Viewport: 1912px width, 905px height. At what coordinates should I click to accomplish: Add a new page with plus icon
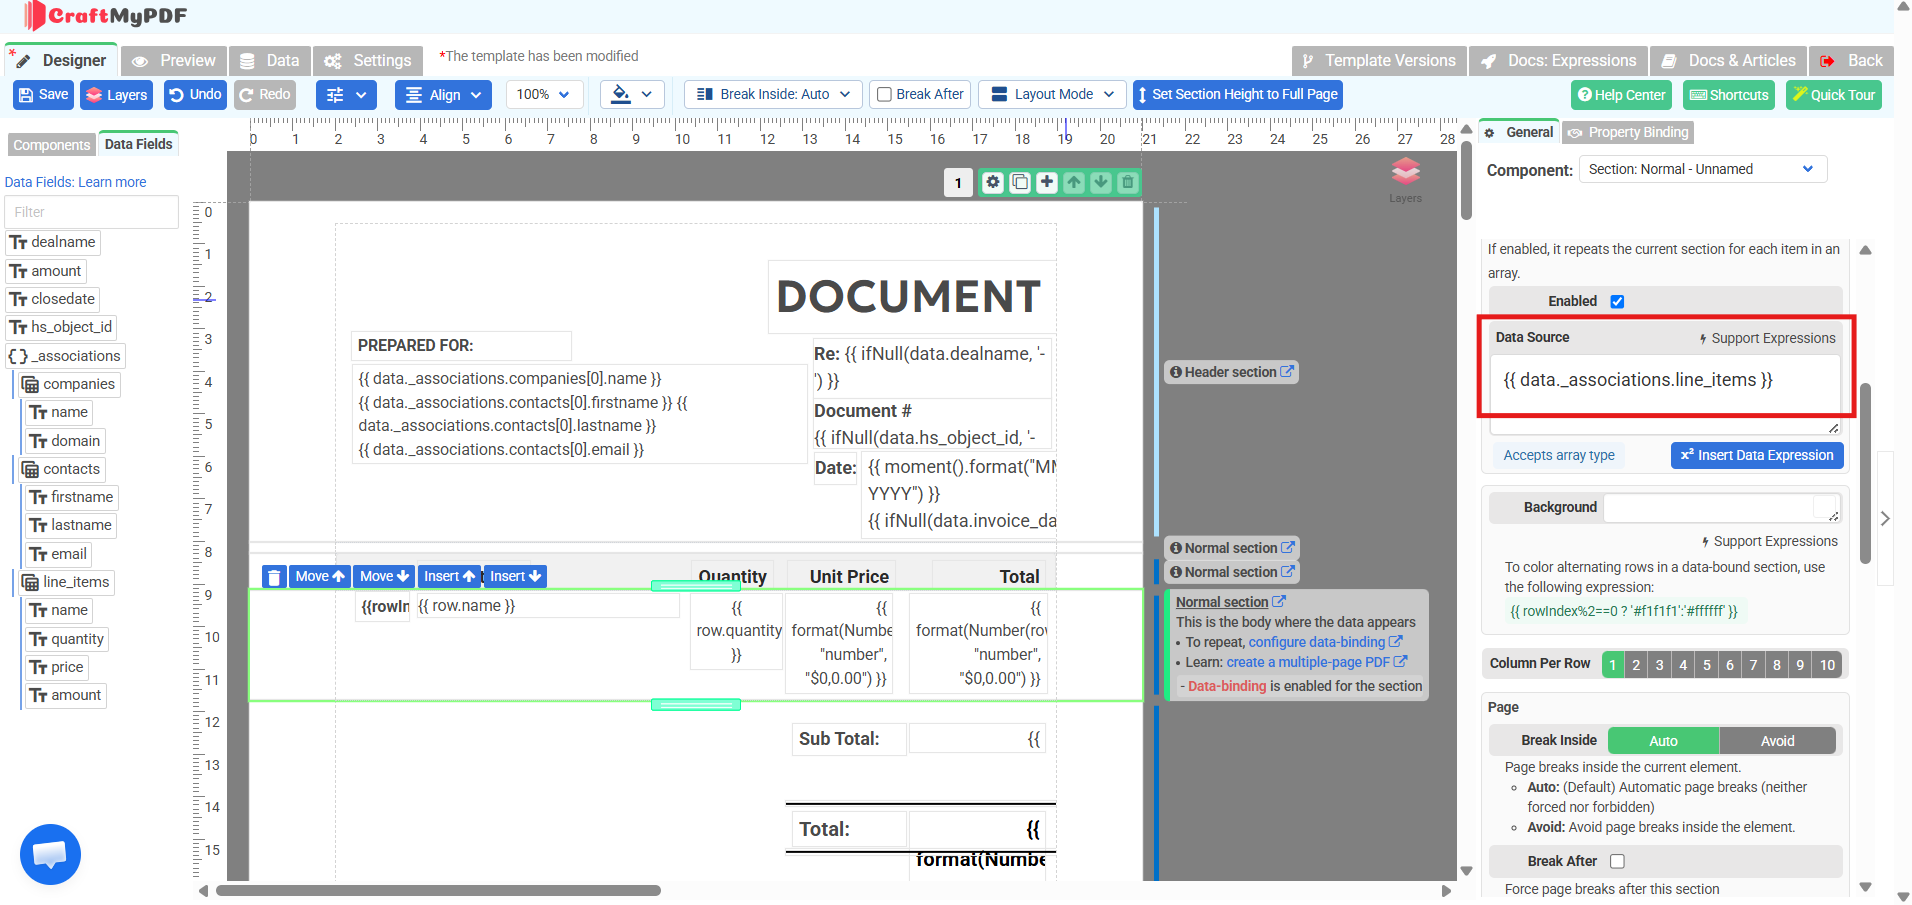[1046, 182]
